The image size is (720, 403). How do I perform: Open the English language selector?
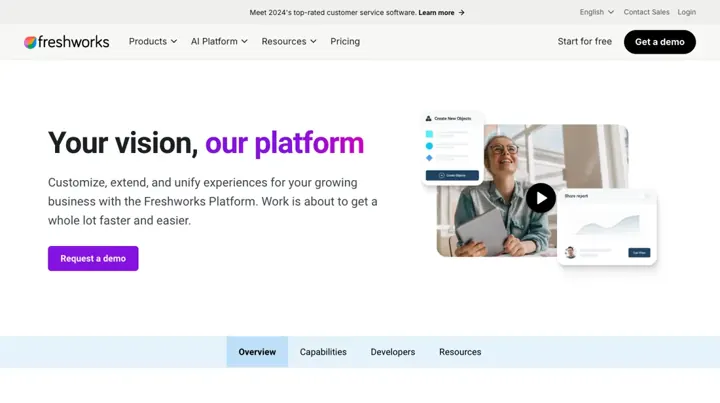coord(596,12)
